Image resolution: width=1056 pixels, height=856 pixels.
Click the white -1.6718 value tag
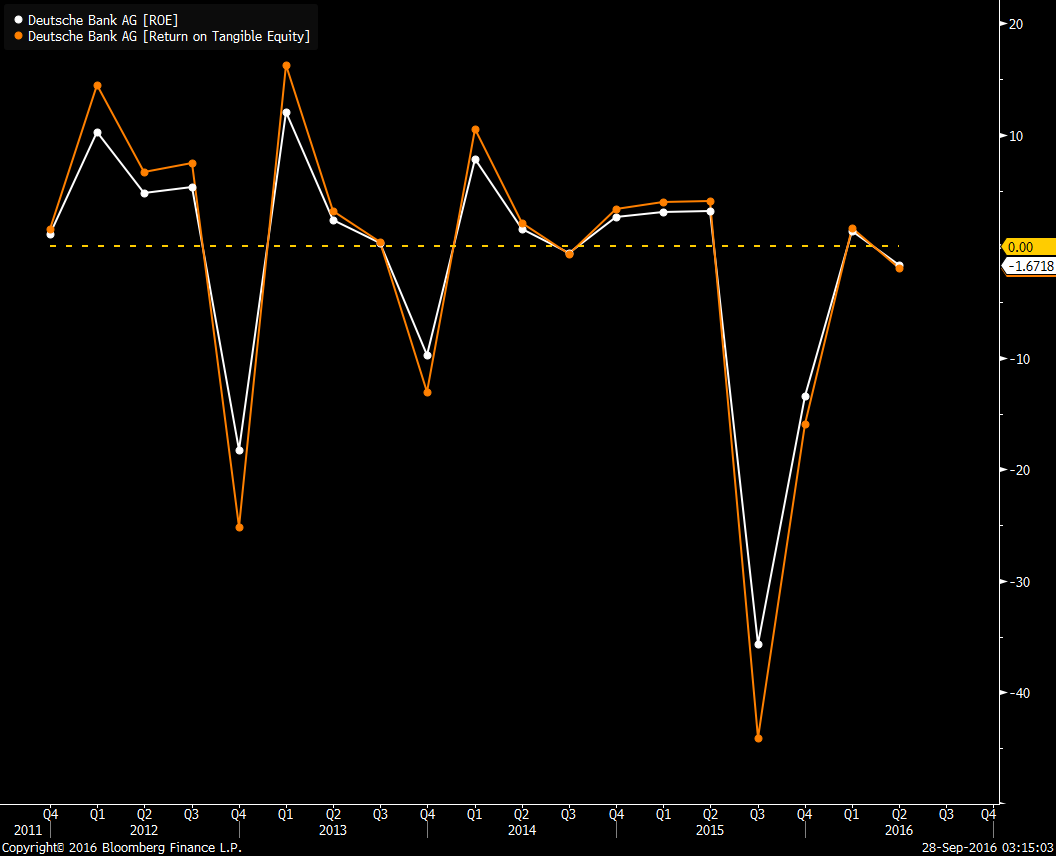(1030, 266)
